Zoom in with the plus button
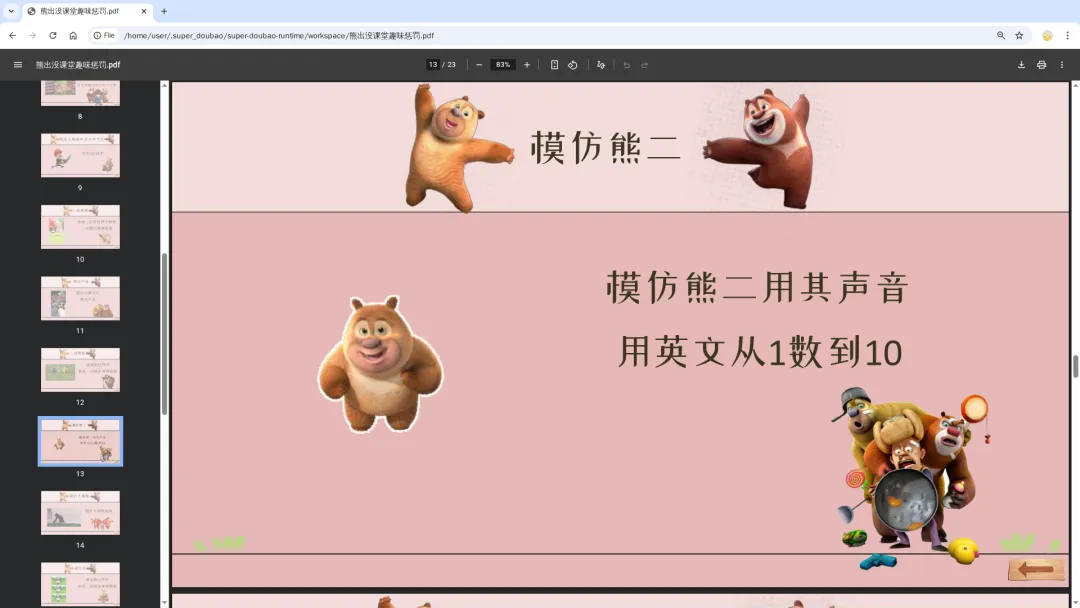 (x=527, y=65)
